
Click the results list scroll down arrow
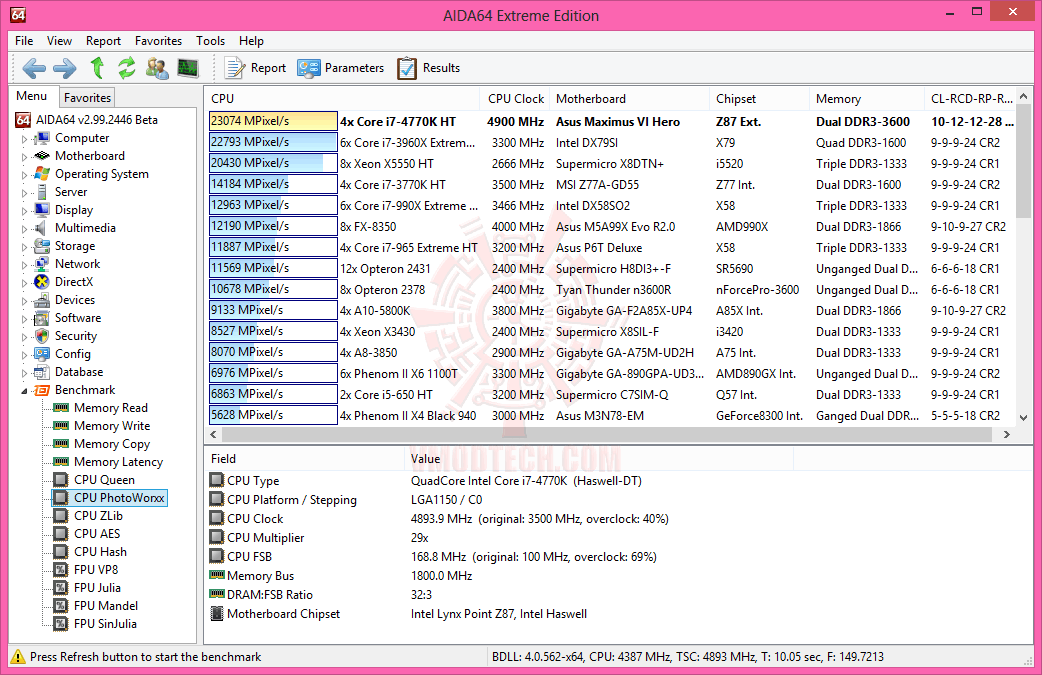(x=1023, y=418)
